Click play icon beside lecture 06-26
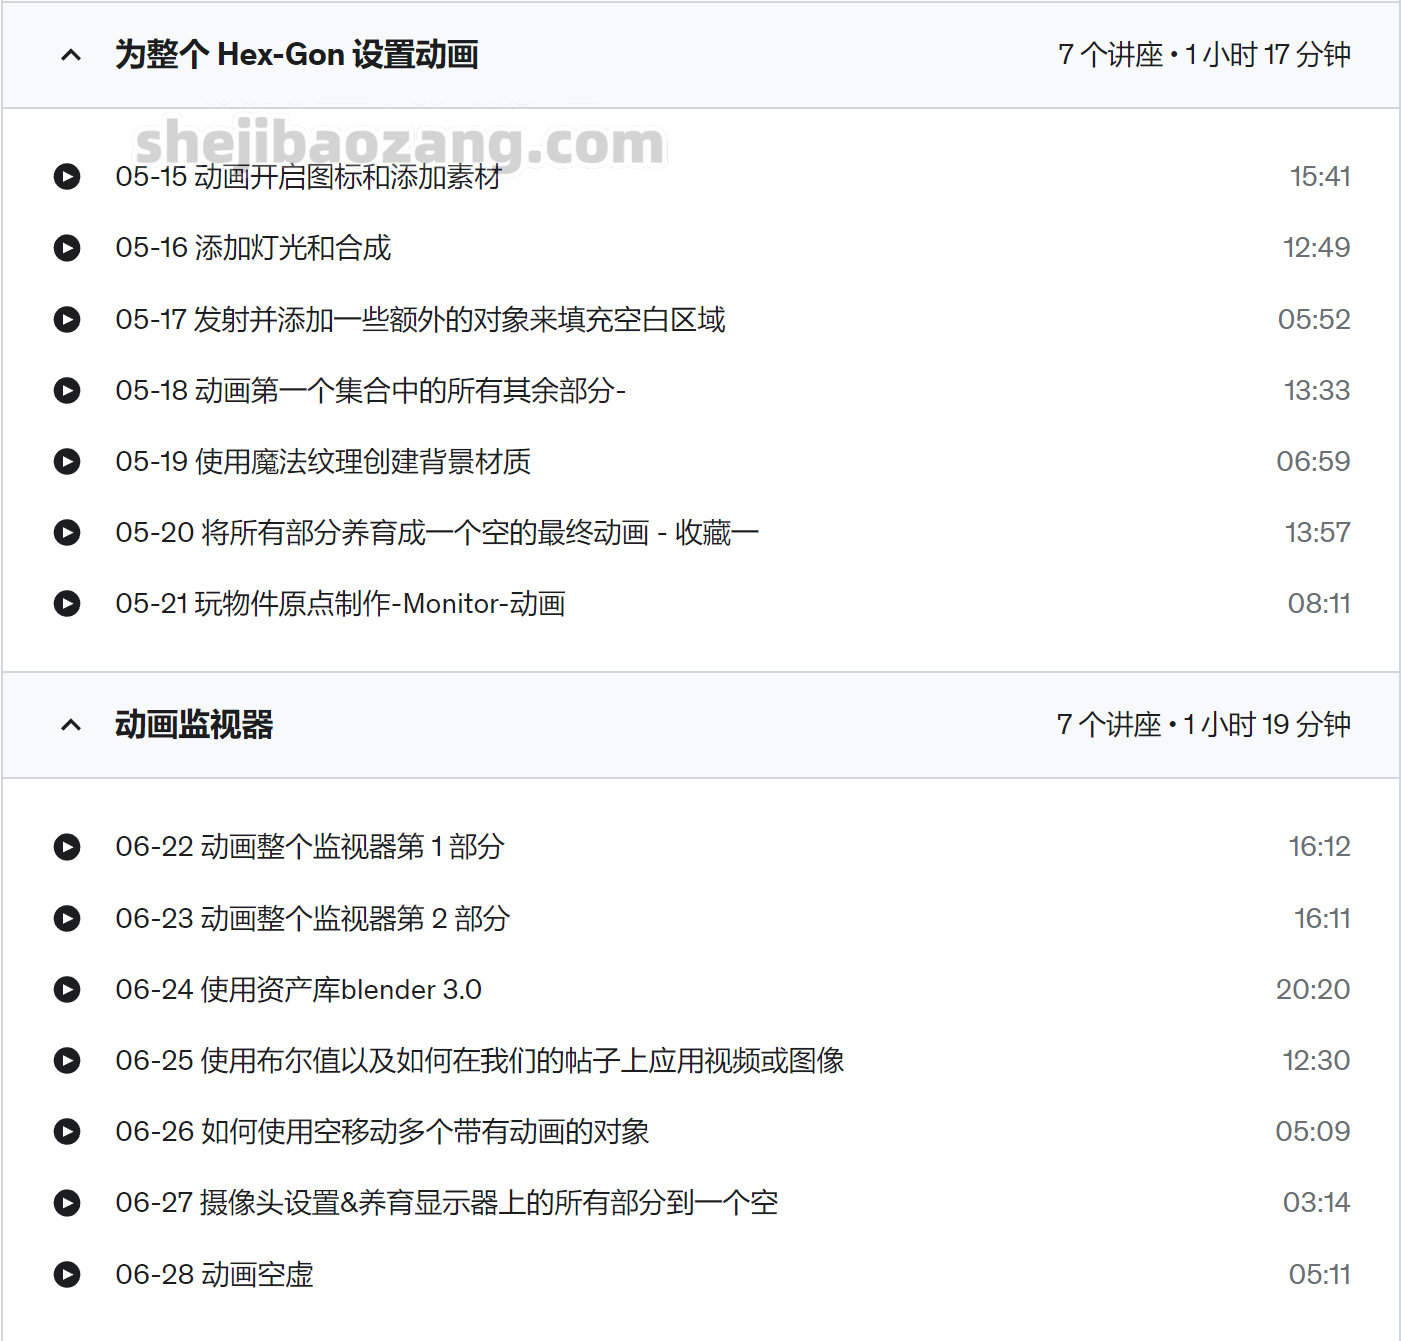 click(x=67, y=1132)
